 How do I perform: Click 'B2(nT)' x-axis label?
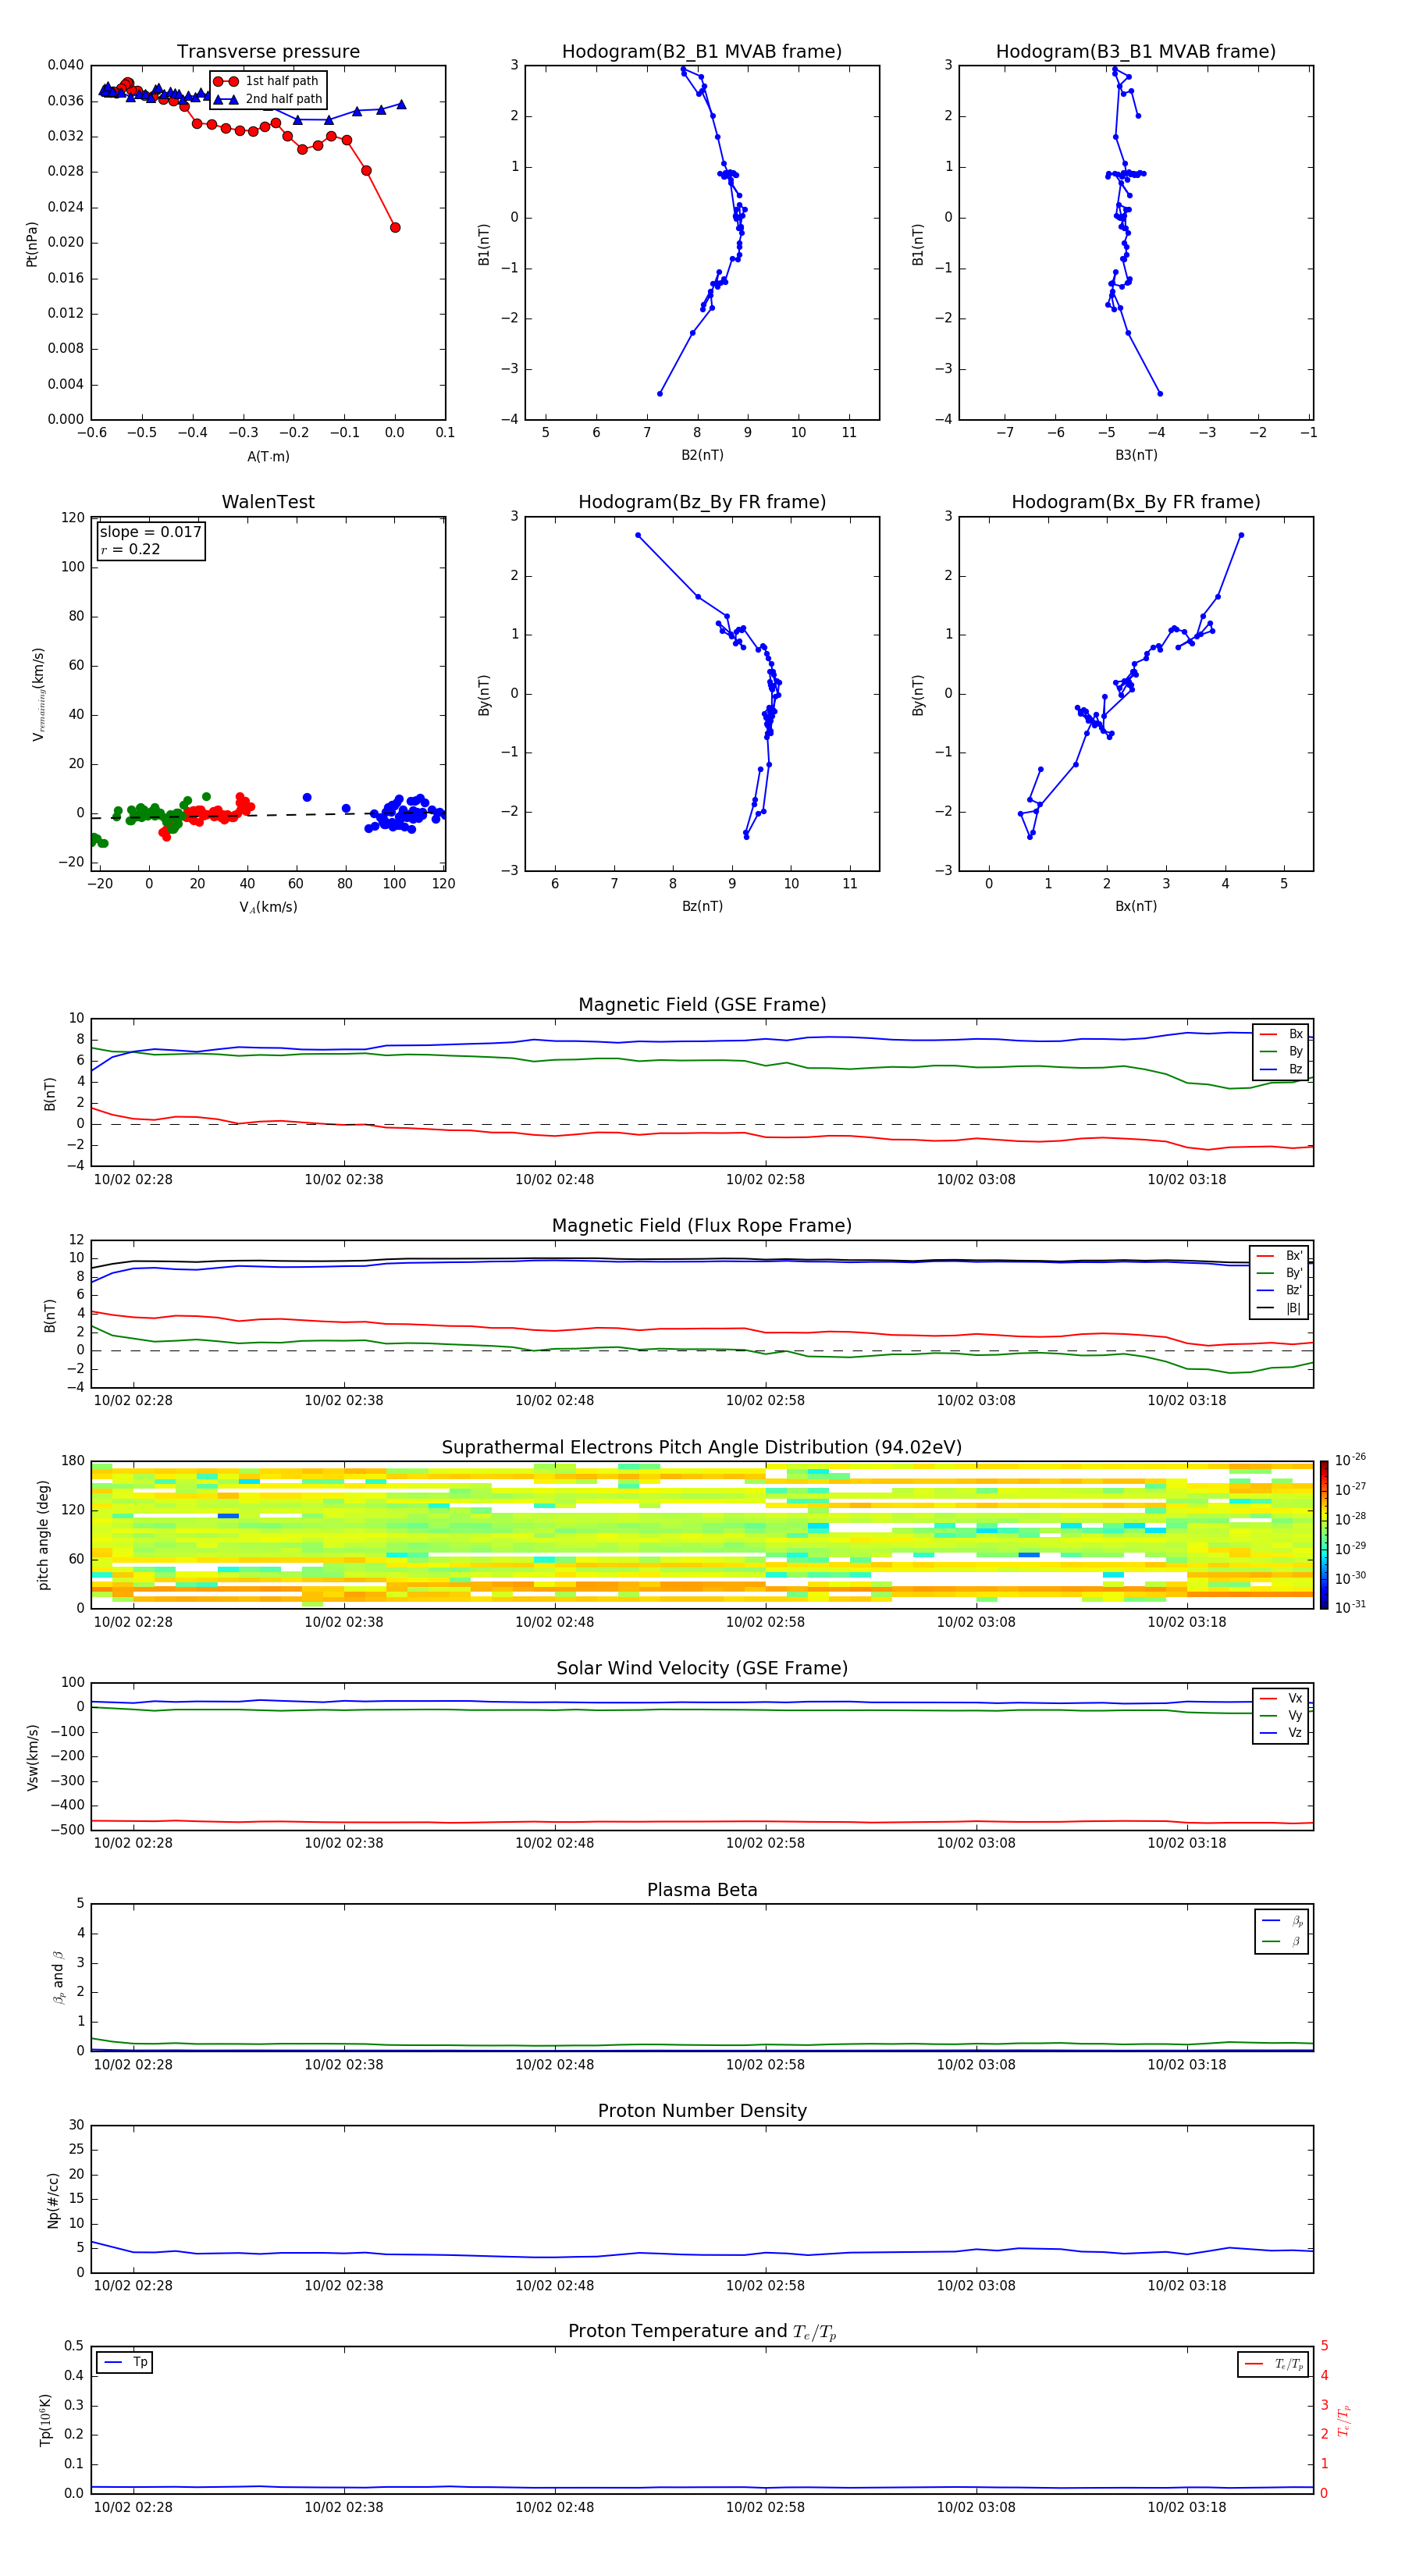(x=702, y=455)
